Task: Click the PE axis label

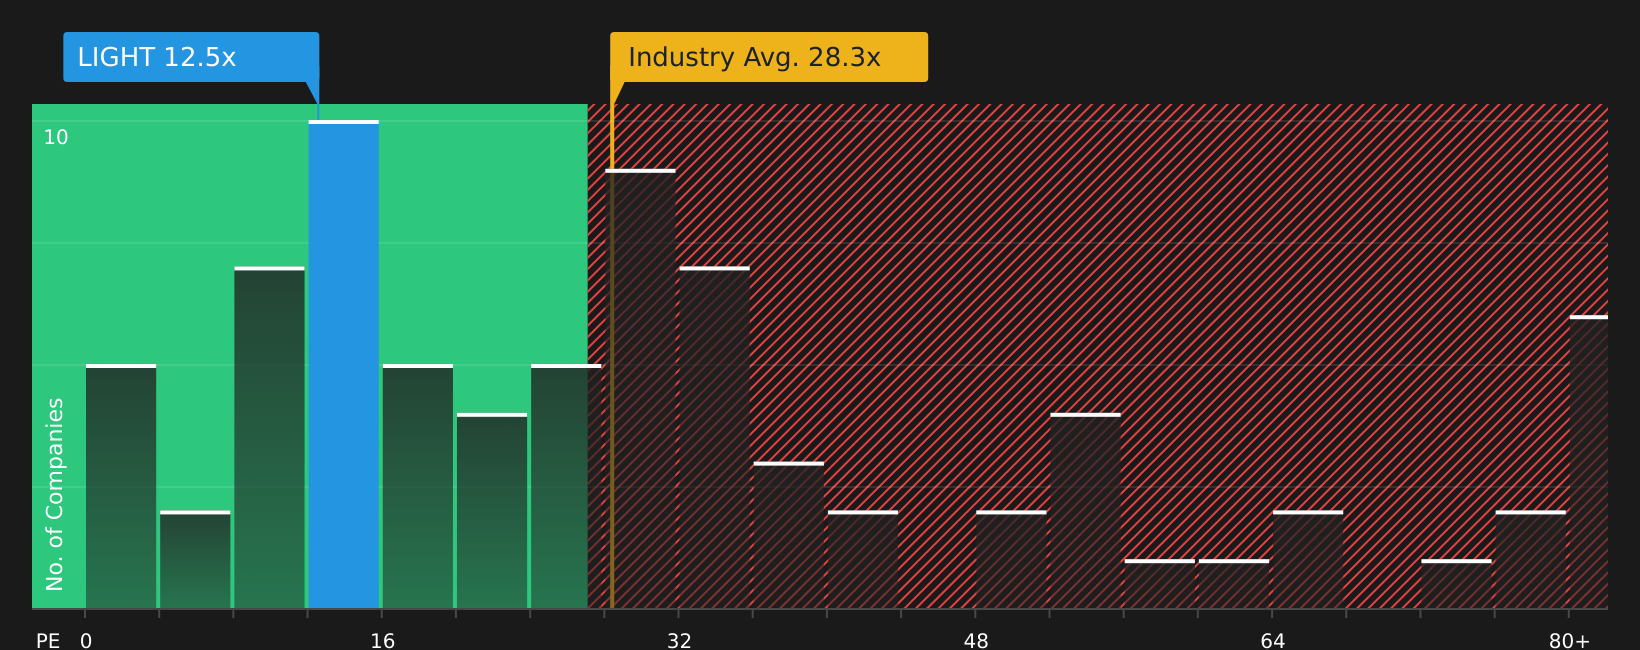Action: [48, 641]
